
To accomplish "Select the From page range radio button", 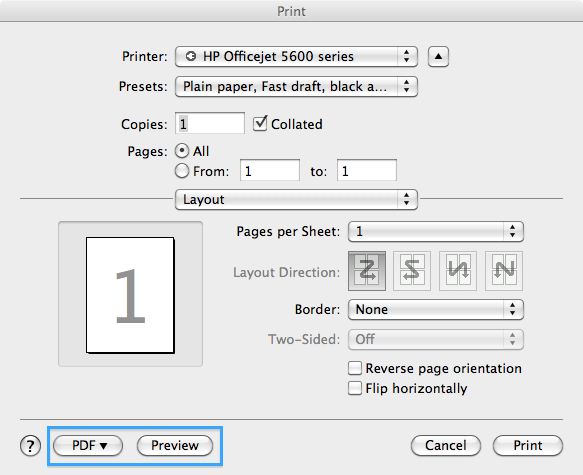I will tap(182, 171).
